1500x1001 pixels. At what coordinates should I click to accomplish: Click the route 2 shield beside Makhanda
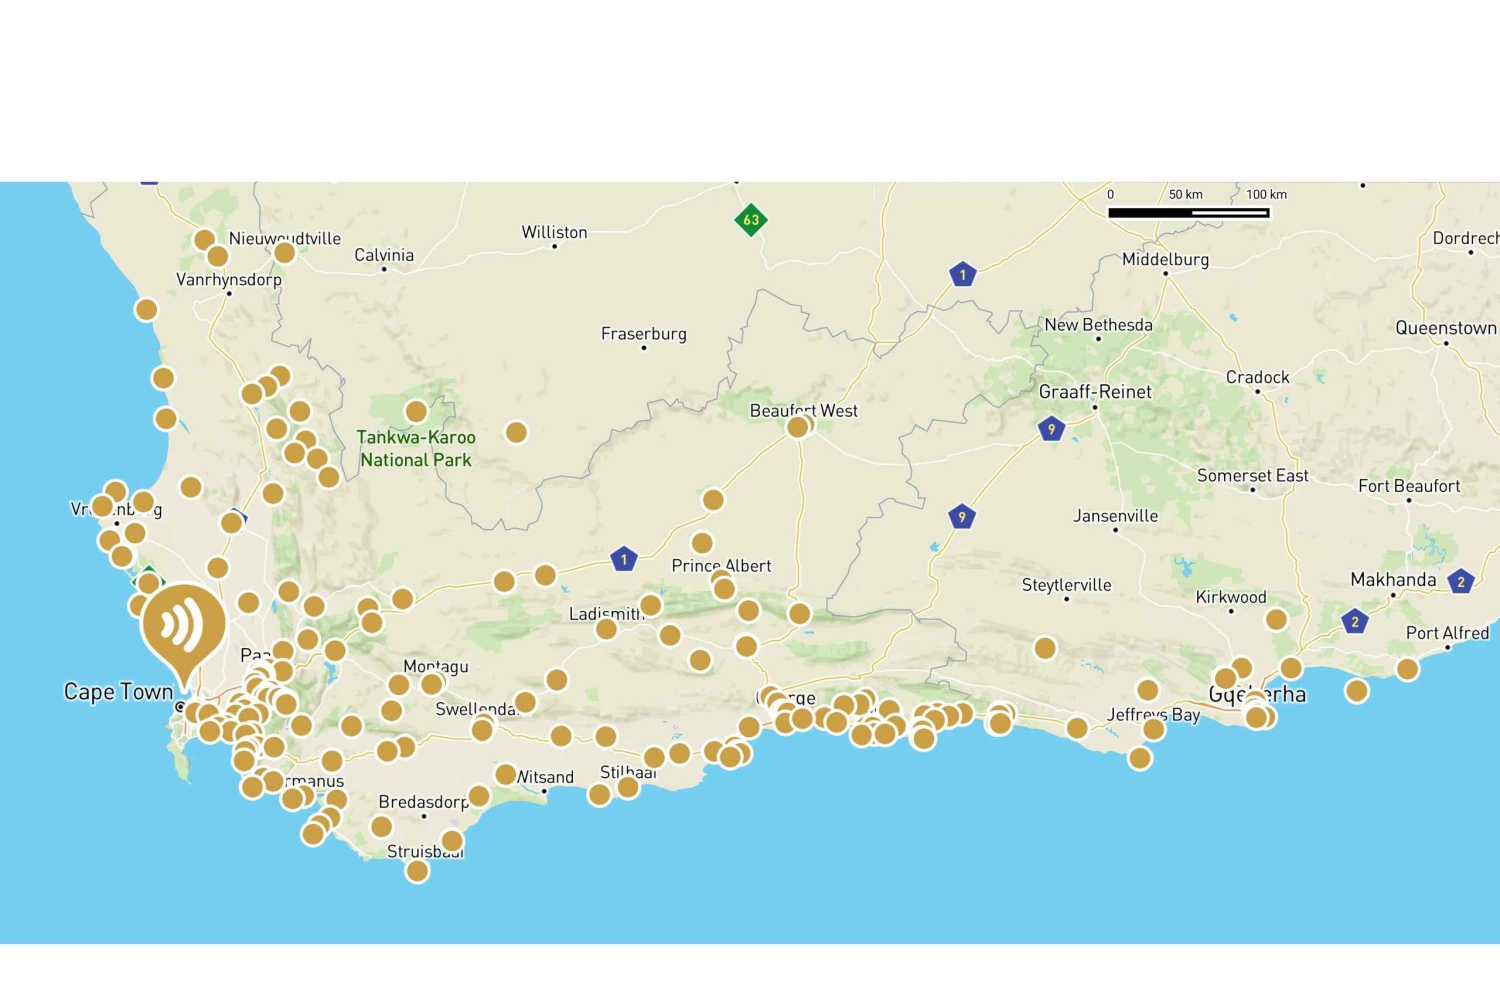coord(1461,581)
